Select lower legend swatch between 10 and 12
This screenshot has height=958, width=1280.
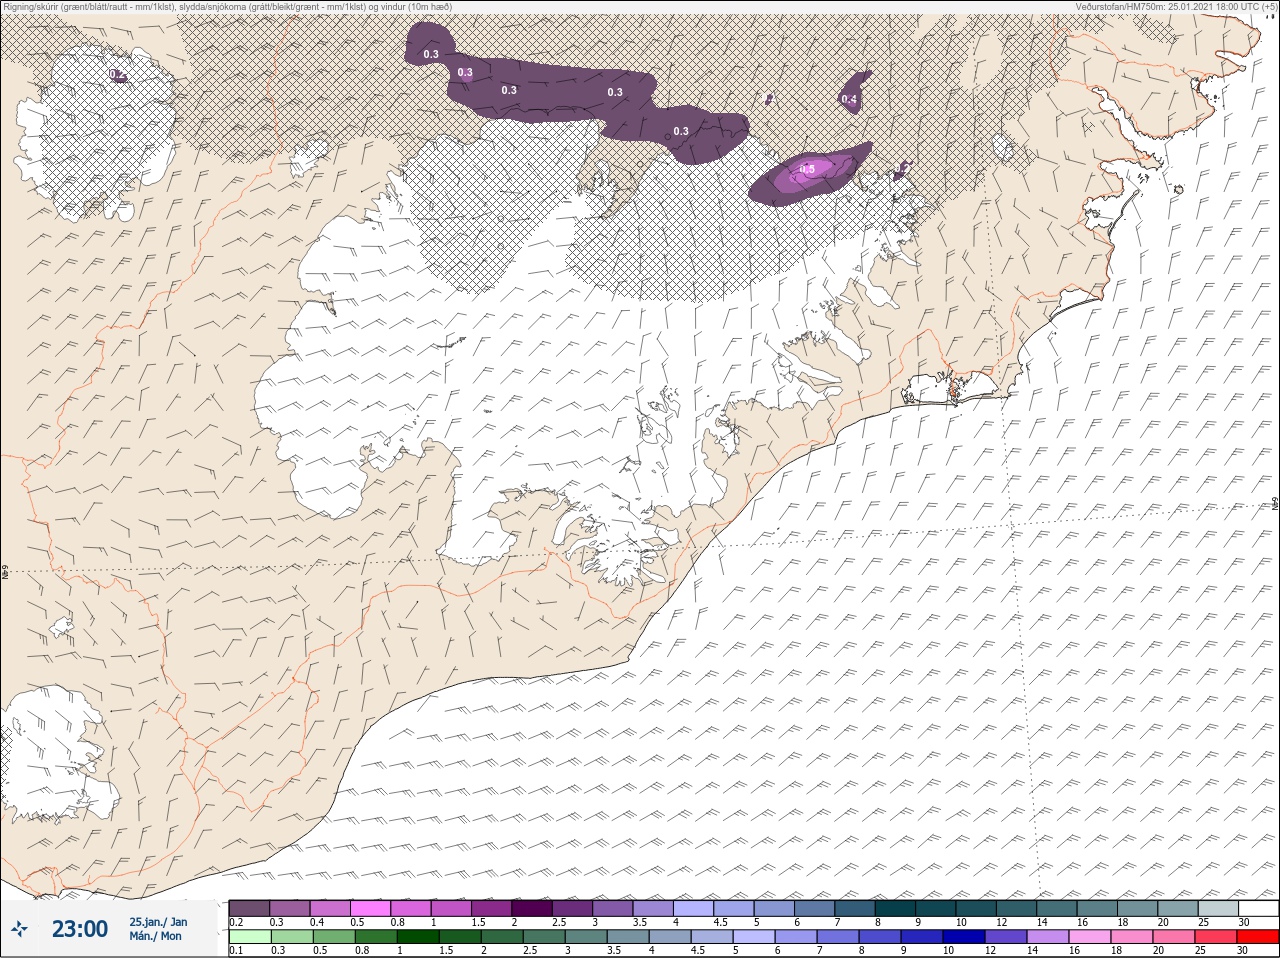963,937
